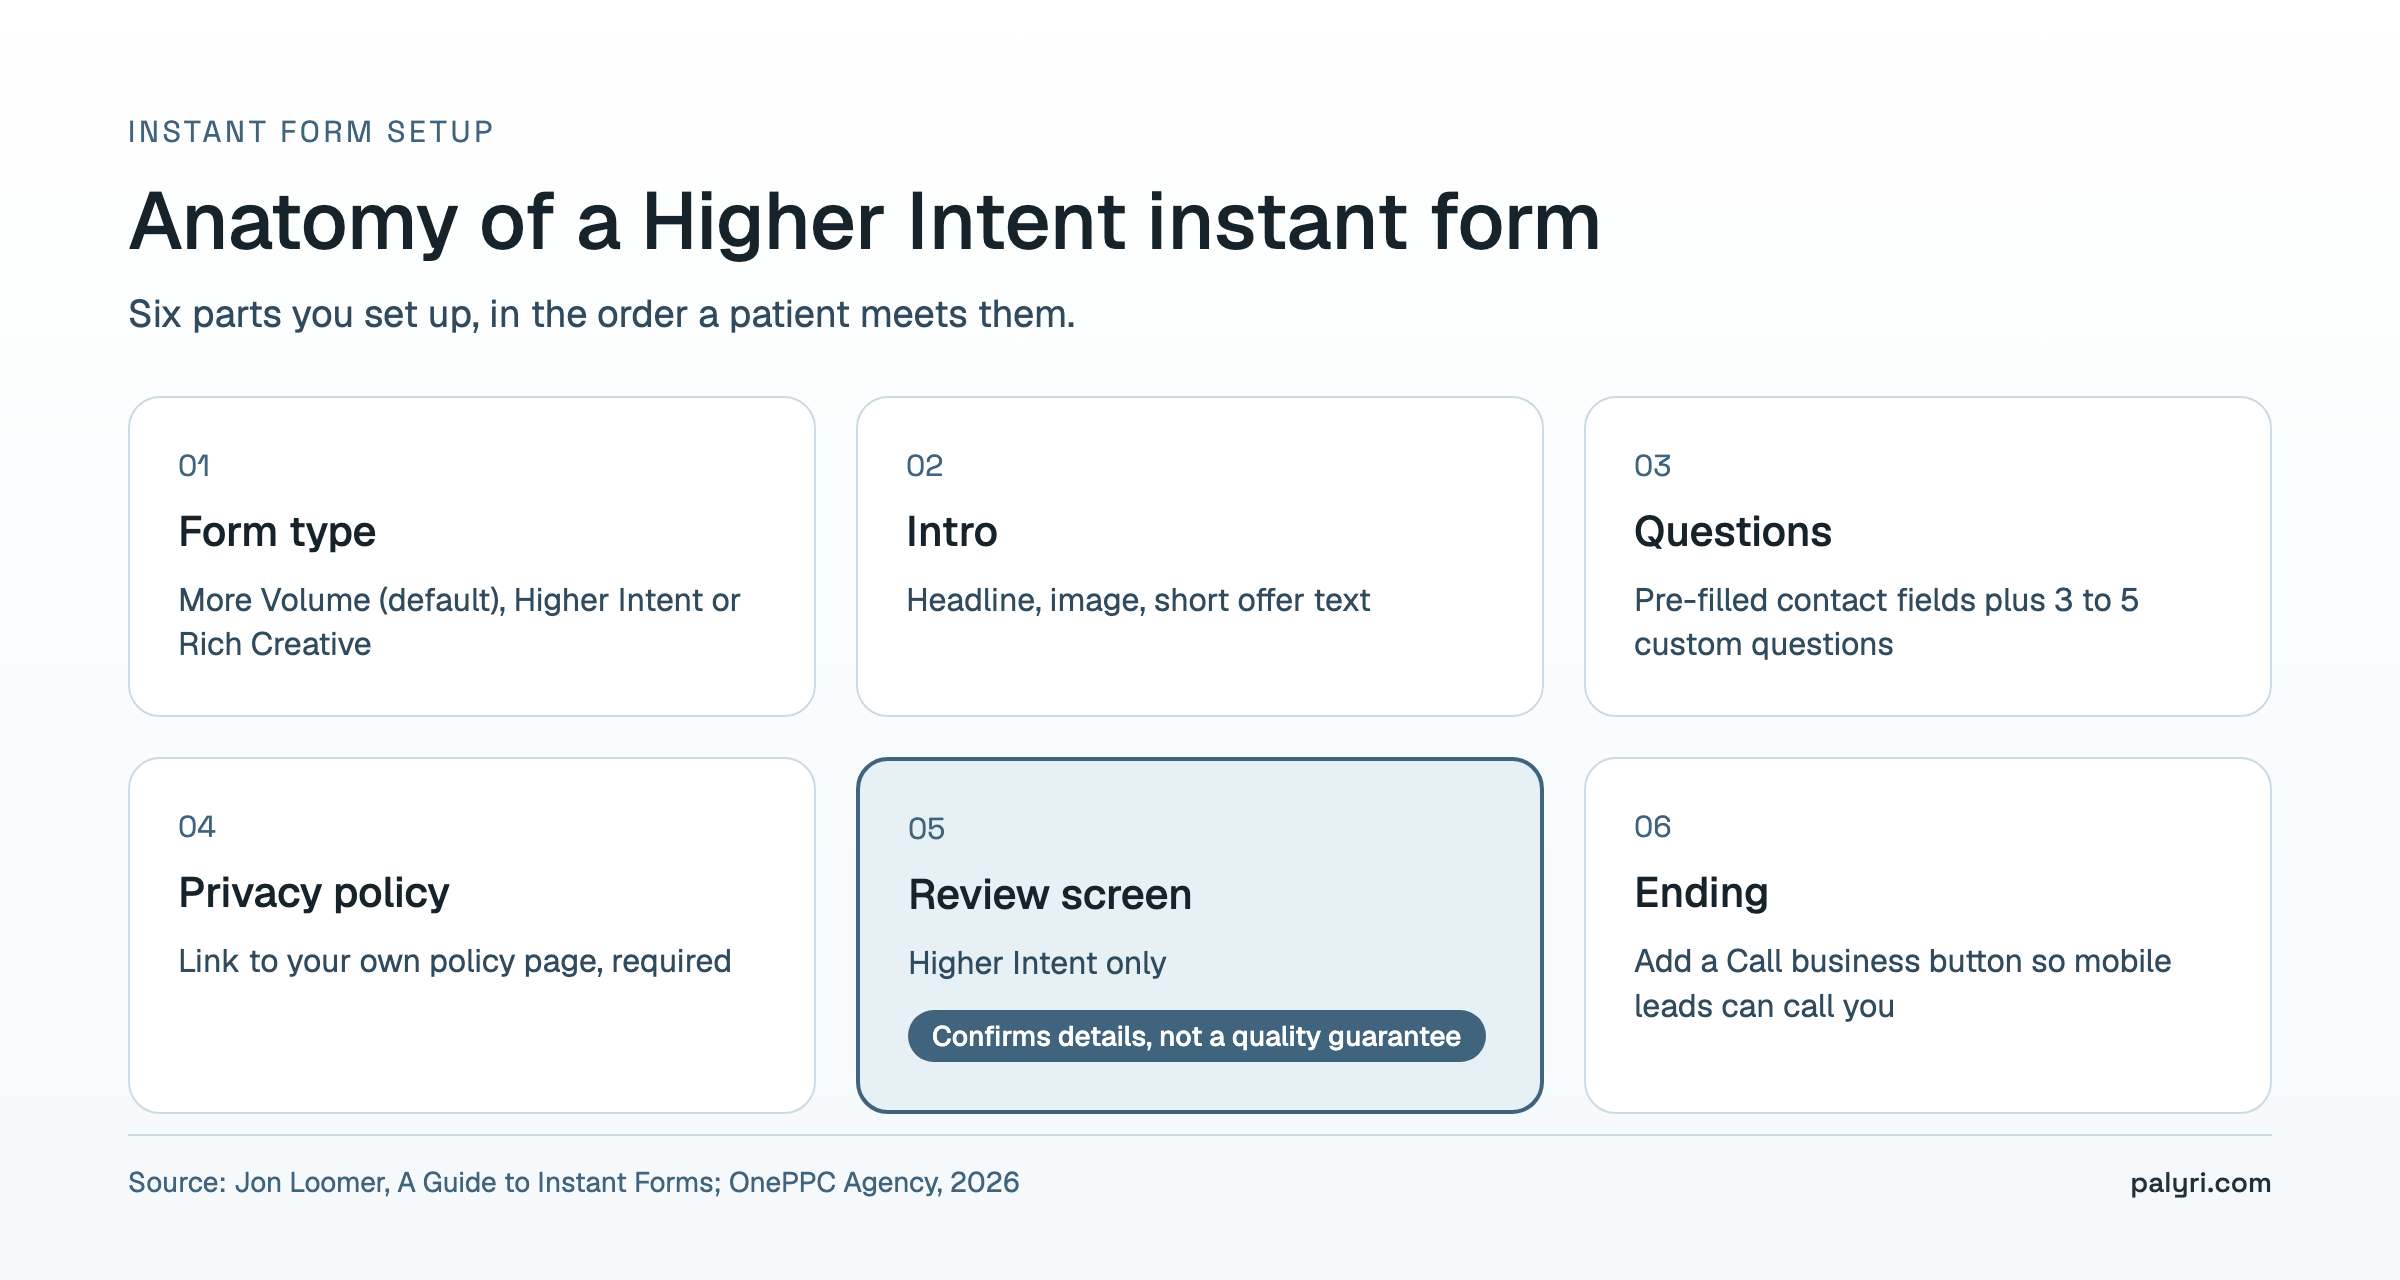
Task: Click 'Add a Call business button' description
Action: click(x=1902, y=983)
